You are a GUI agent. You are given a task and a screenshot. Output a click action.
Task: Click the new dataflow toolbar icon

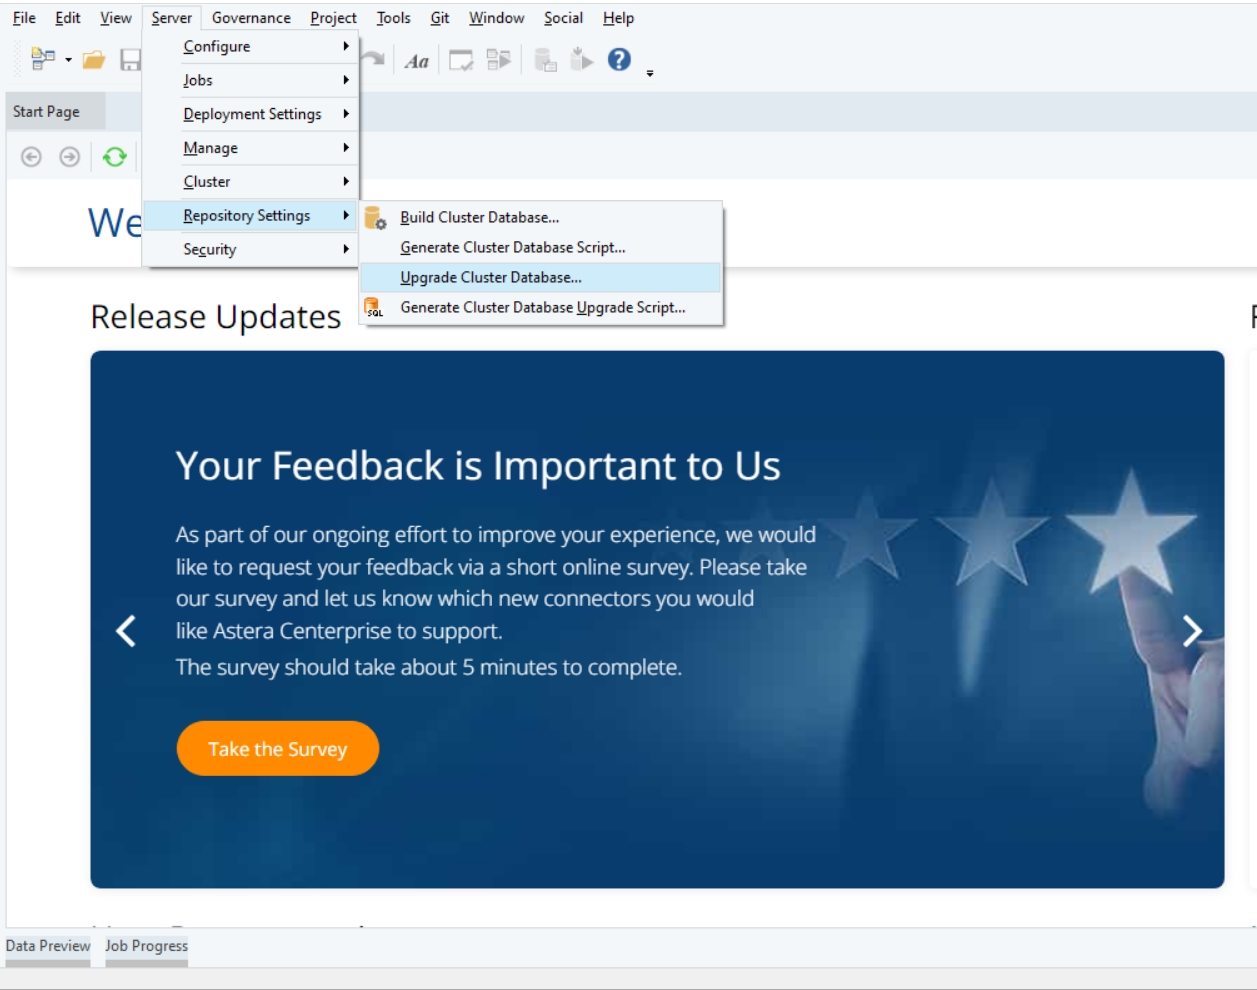(x=42, y=60)
